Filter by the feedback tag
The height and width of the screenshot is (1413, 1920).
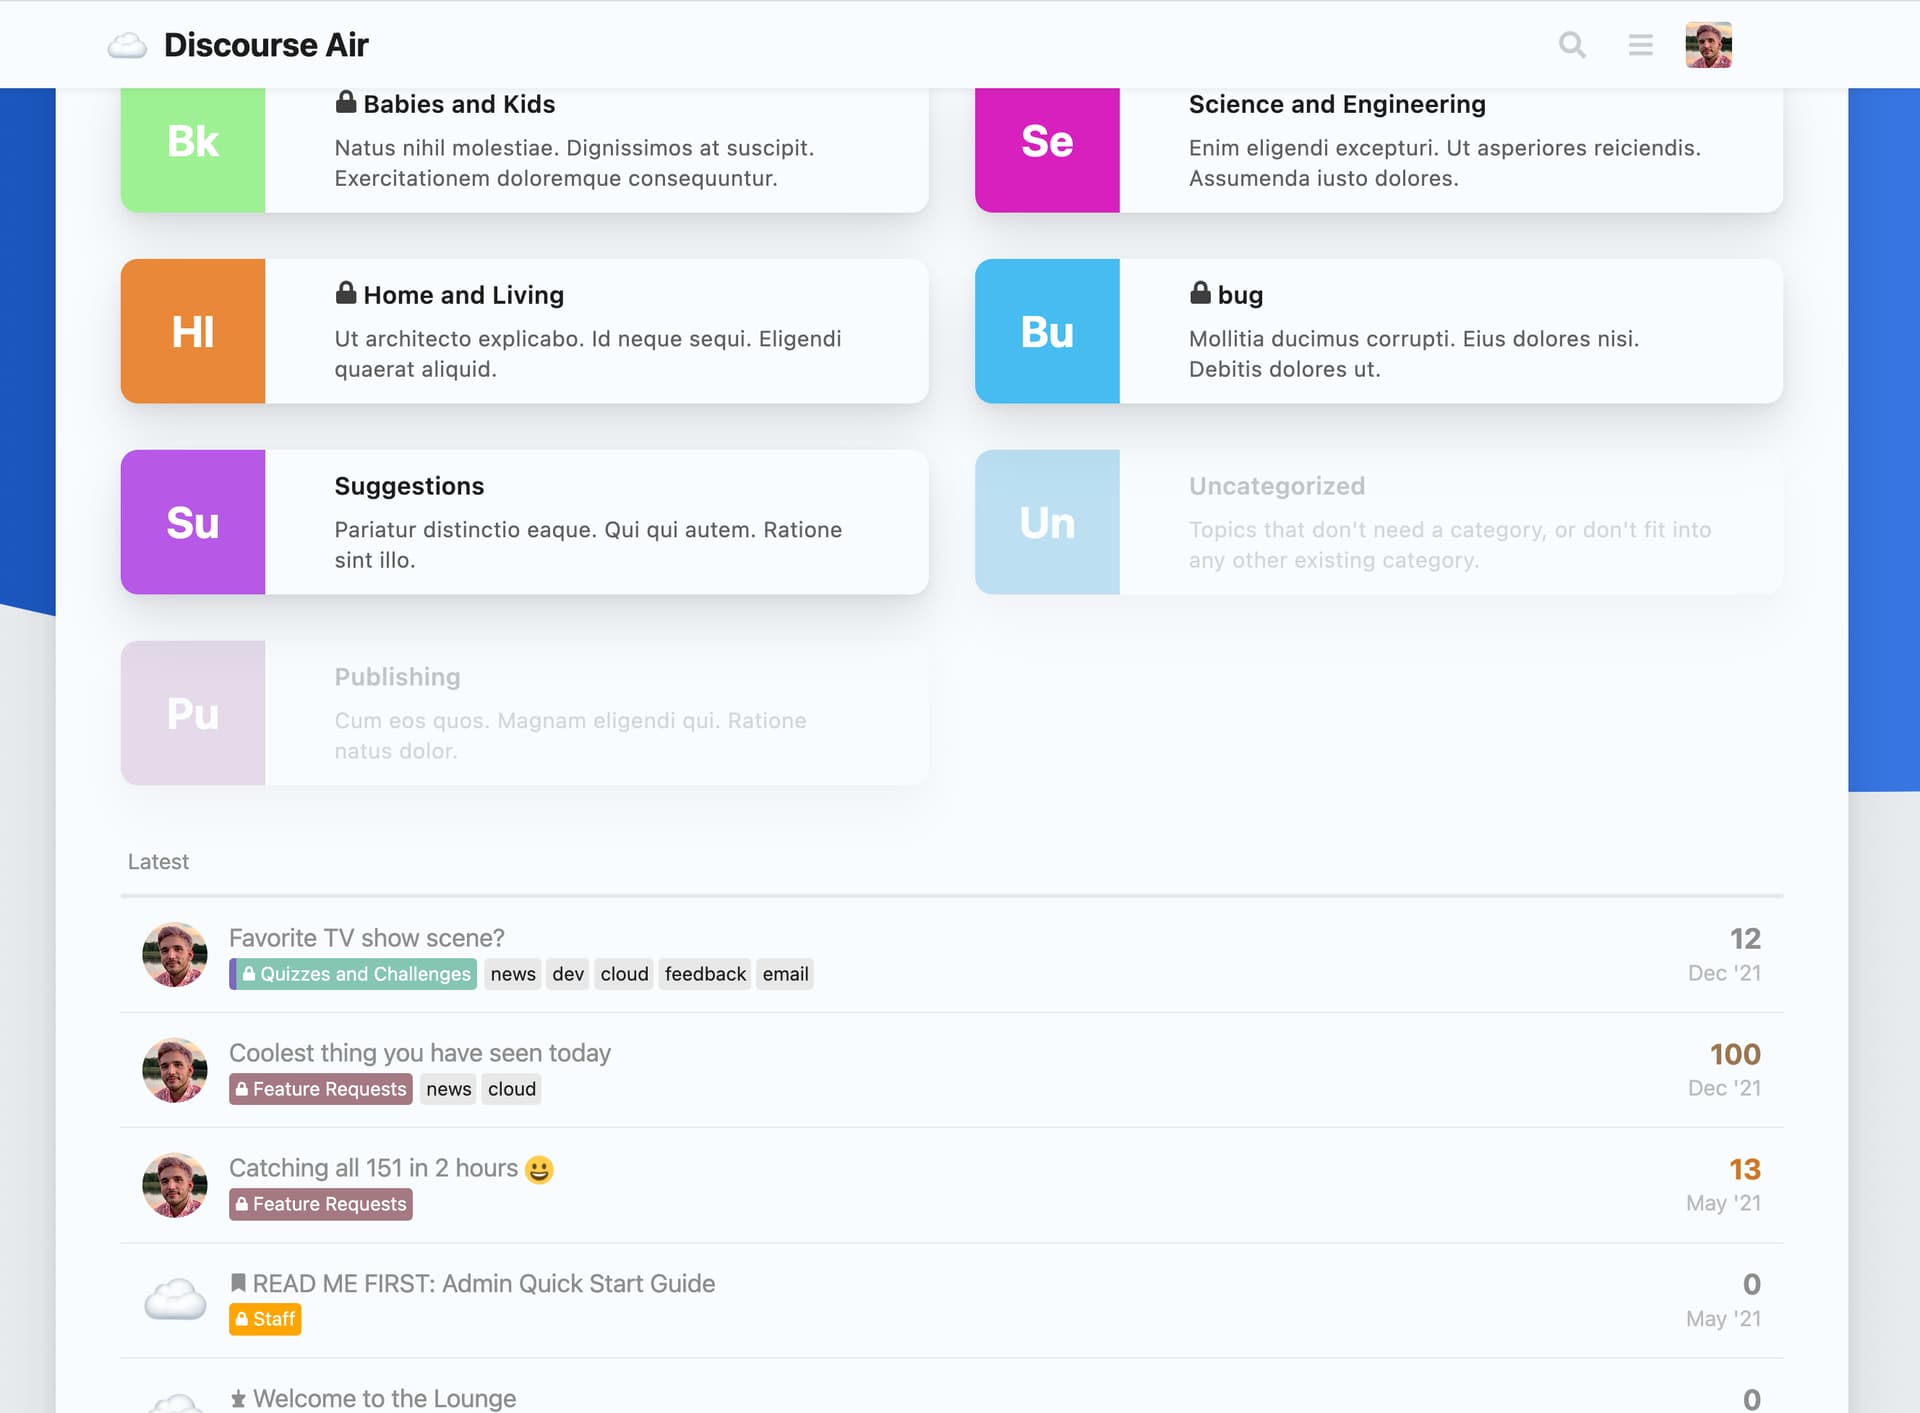click(705, 974)
